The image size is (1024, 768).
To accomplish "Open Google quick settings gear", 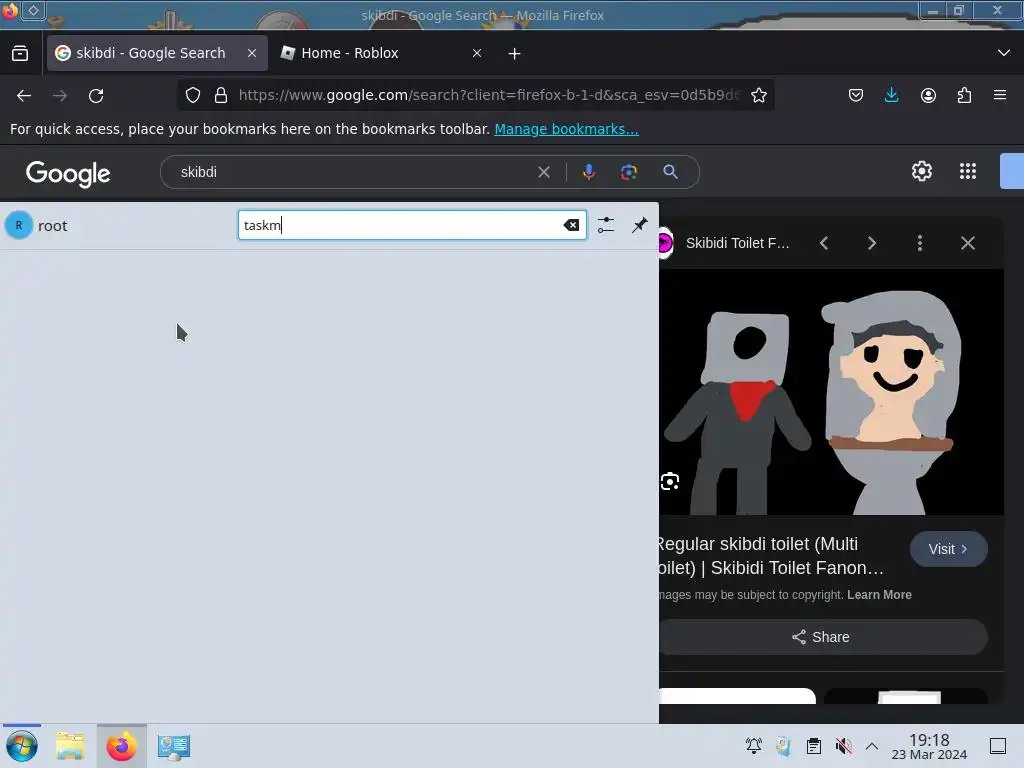I will click(x=921, y=172).
